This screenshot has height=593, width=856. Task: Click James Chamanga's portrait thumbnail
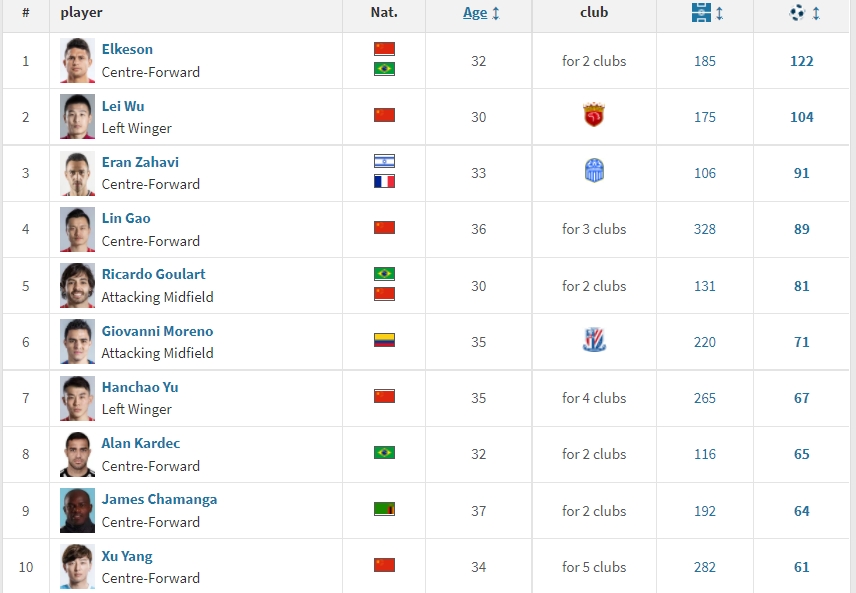point(77,511)
